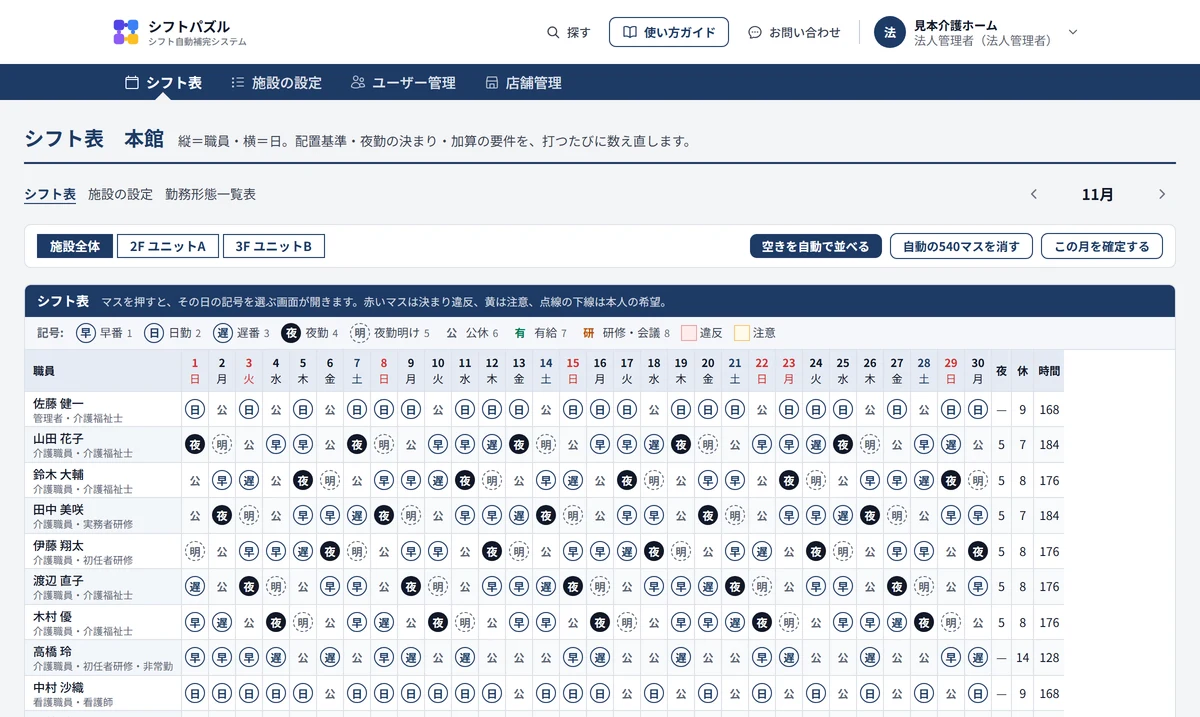Click day 15 日 column header

point(573,371)
